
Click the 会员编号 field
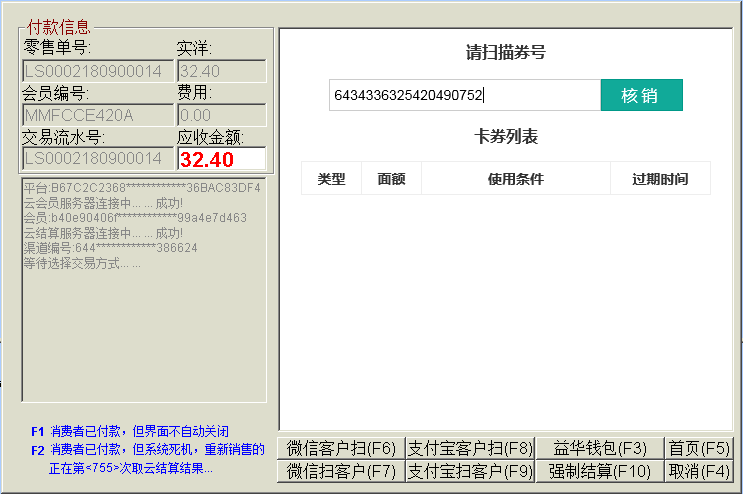click(97, 115)
